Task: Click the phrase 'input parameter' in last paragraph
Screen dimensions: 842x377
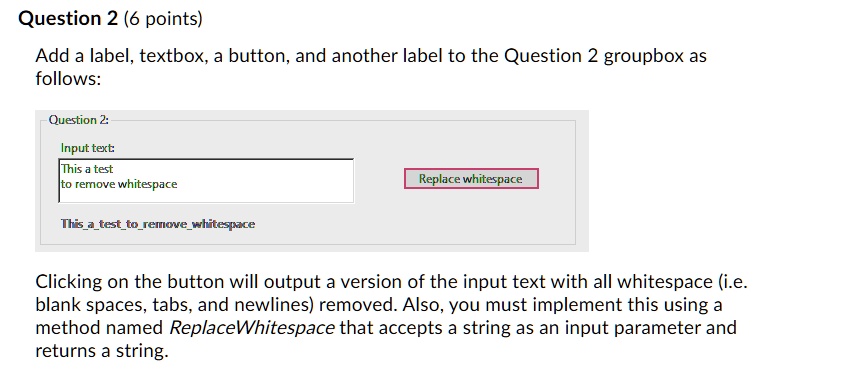Action: [x=633, y=328]
